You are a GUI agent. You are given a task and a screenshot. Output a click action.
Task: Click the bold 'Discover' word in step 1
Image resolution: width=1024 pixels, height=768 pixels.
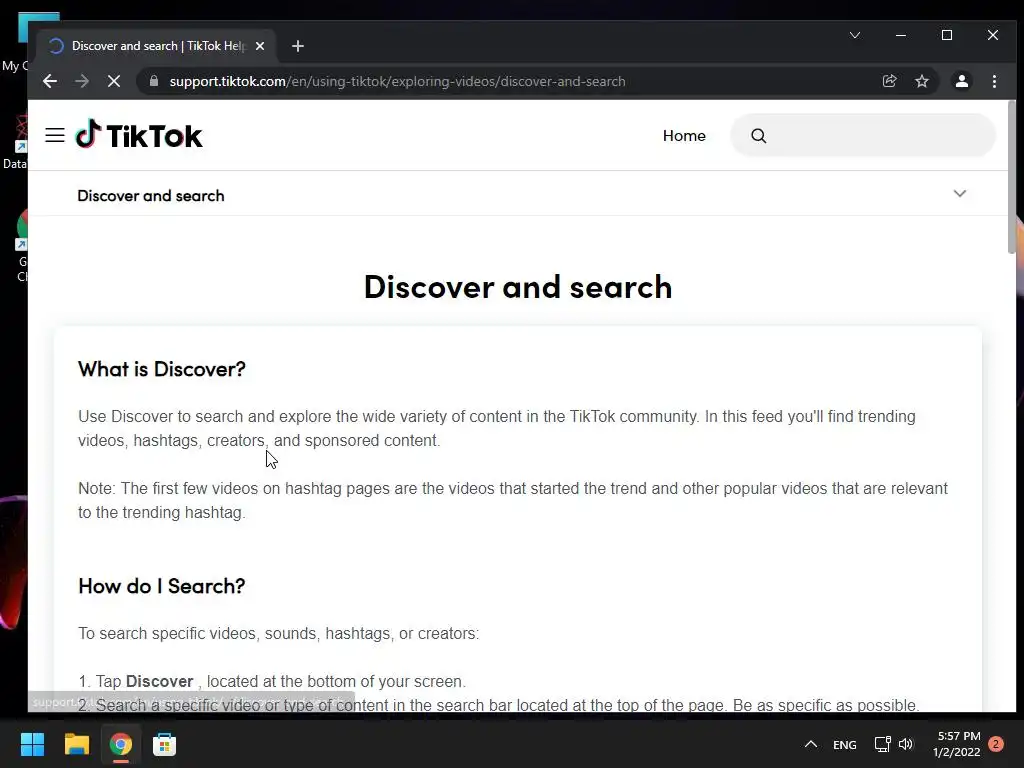click(x=159, y=681)
